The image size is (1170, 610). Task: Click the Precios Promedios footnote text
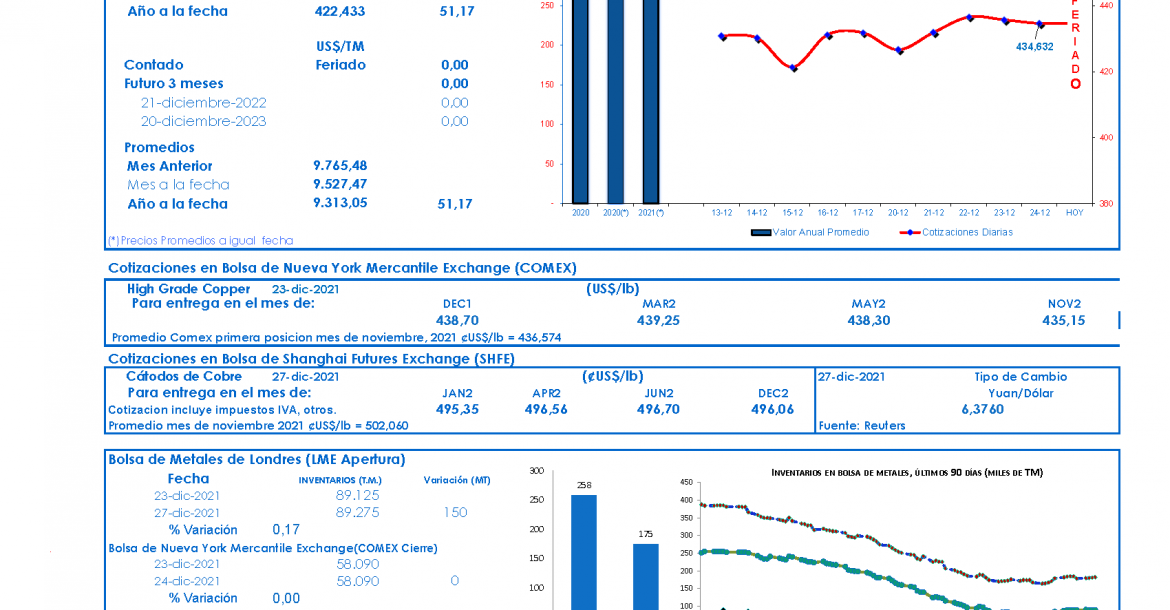coord(200,240)
